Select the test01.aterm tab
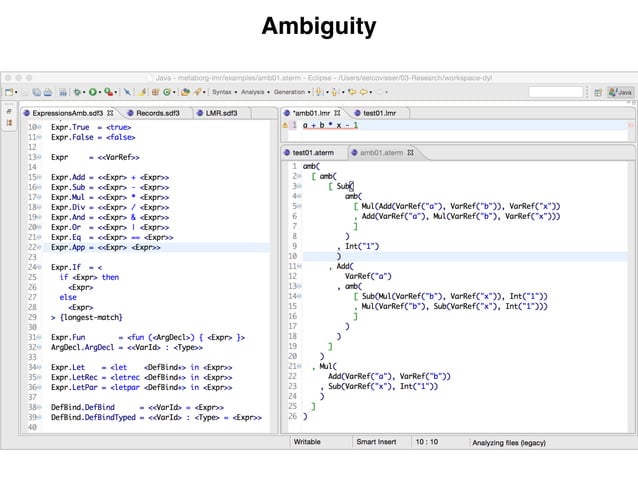The width and height of the screenshot is (638, 479). [313, 153]
